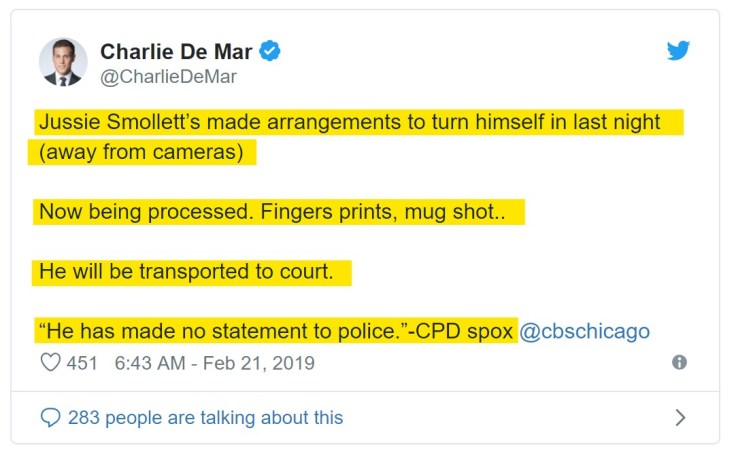Click the 451 likes count

pyautogui.click(x=82, y=363)
